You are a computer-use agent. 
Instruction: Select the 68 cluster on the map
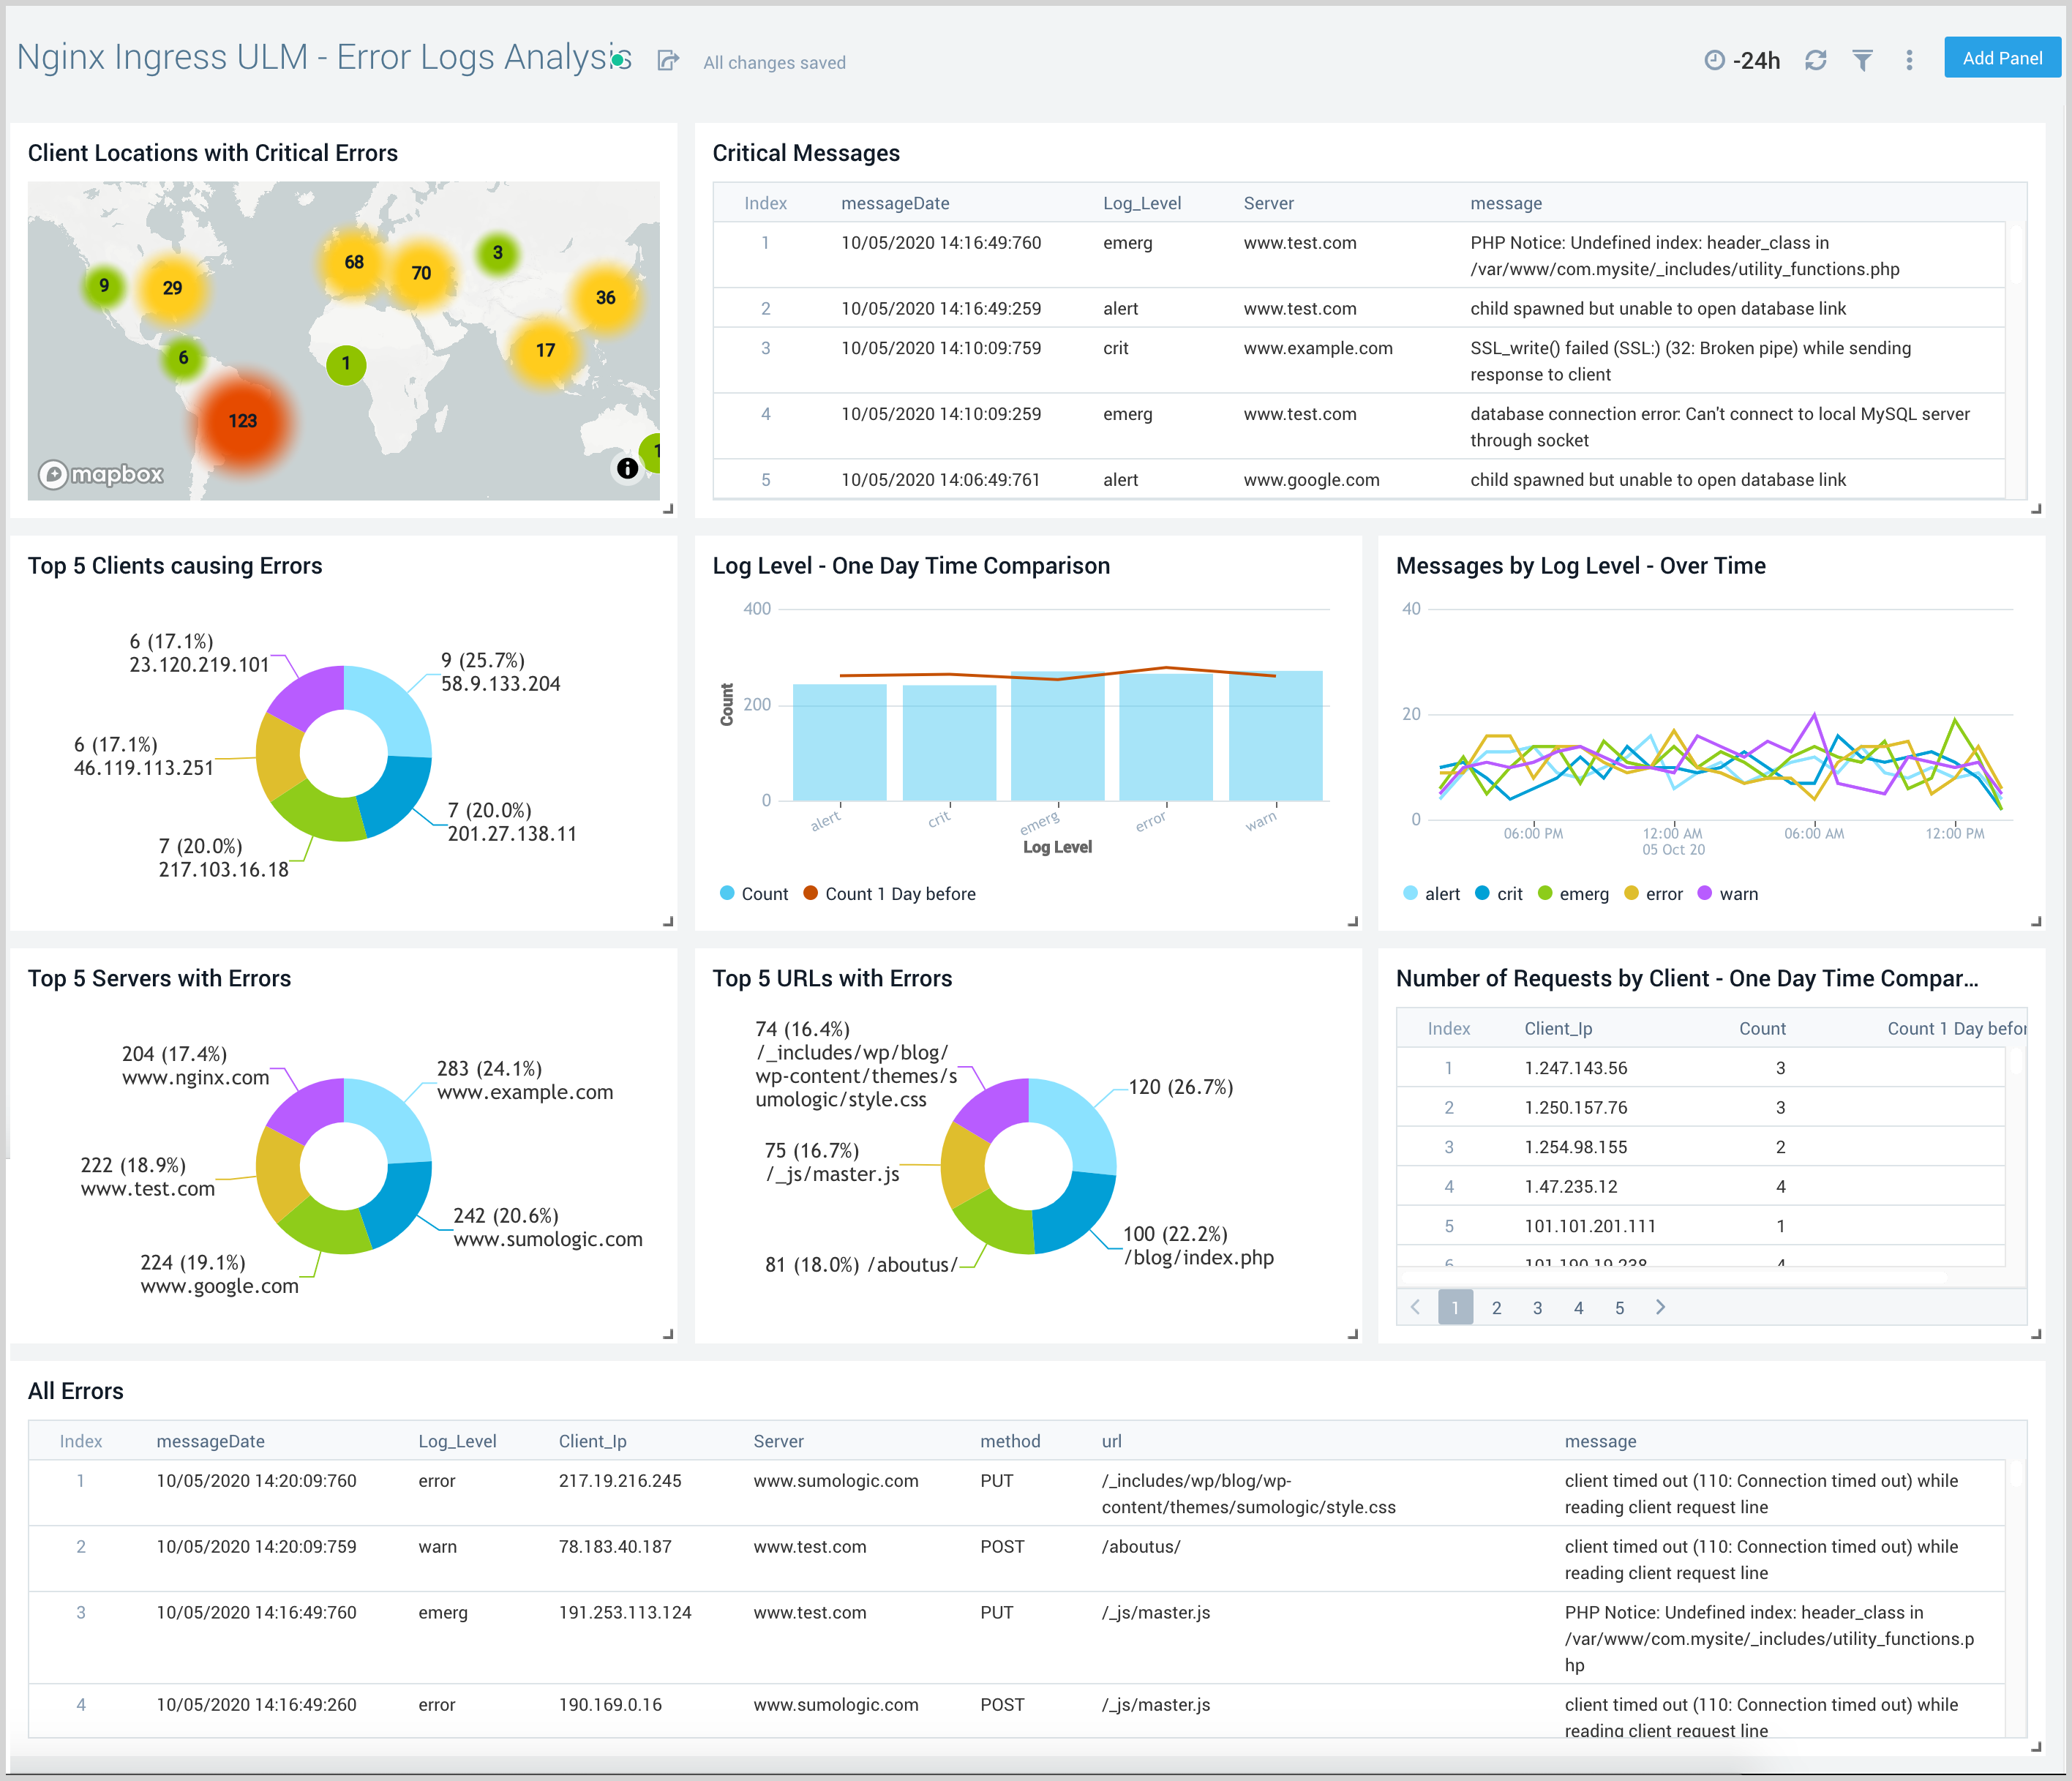354,262
